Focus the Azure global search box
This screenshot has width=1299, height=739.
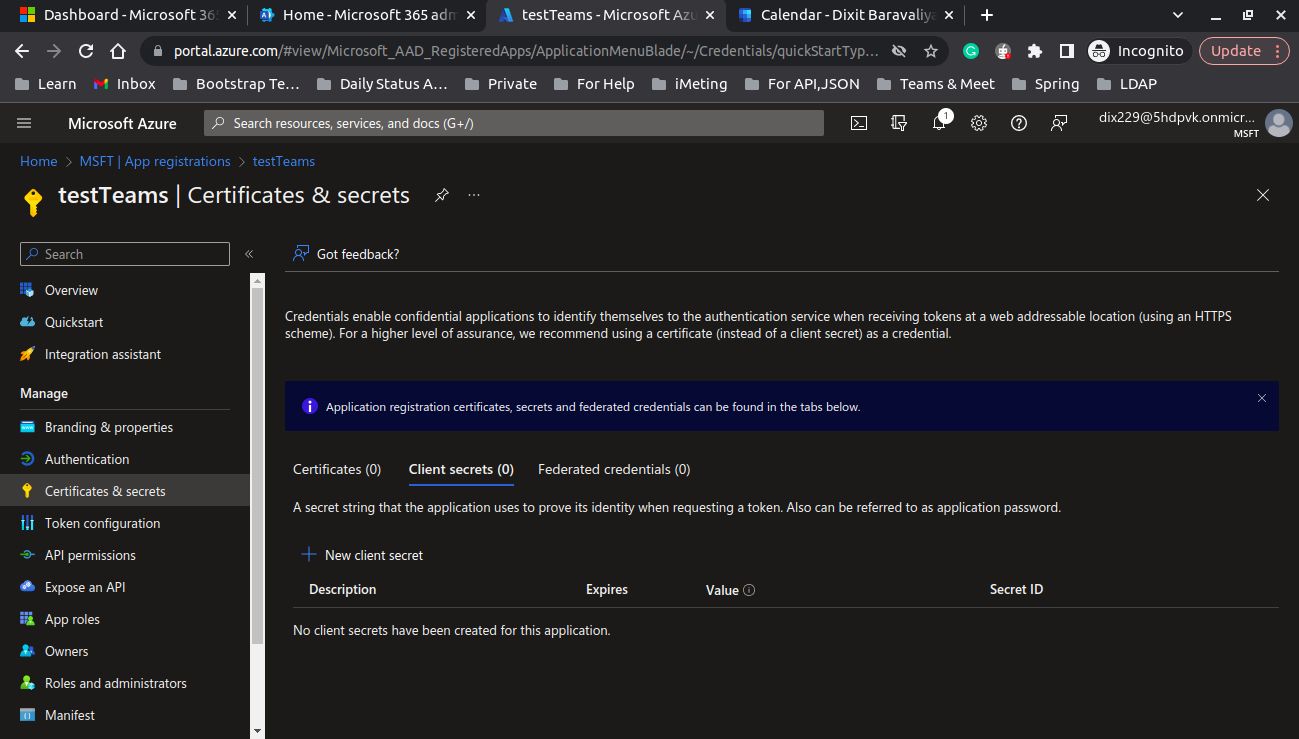[x=514, y=123]
